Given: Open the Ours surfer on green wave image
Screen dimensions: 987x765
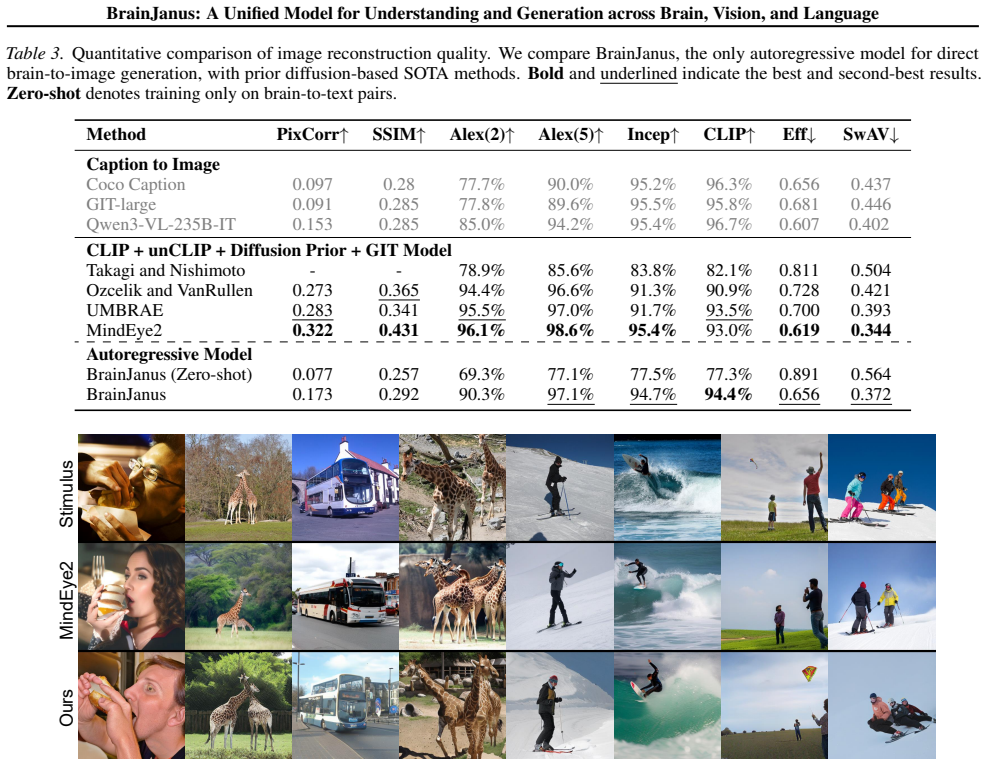Looking at the screenshot, I should click(x=667, y=705).
